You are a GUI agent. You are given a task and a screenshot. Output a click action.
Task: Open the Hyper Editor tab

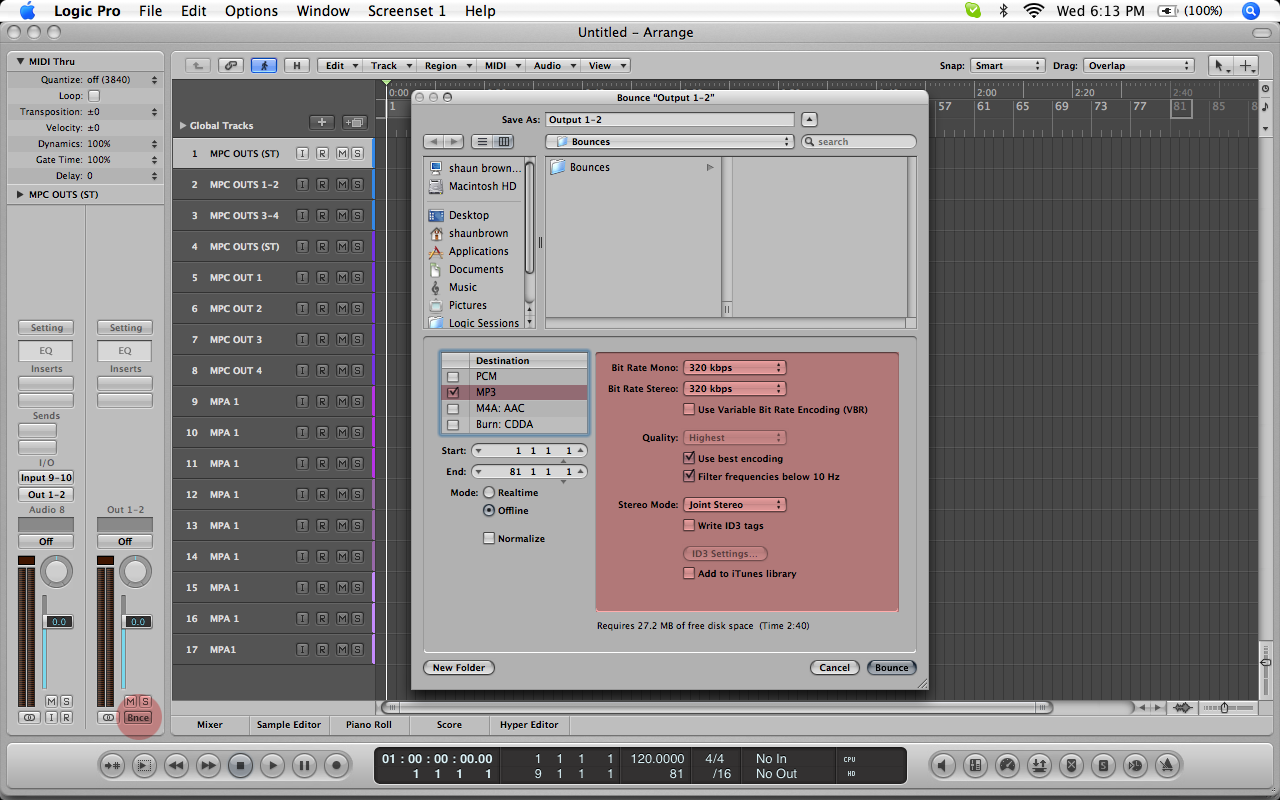click(x=529, y=725)
